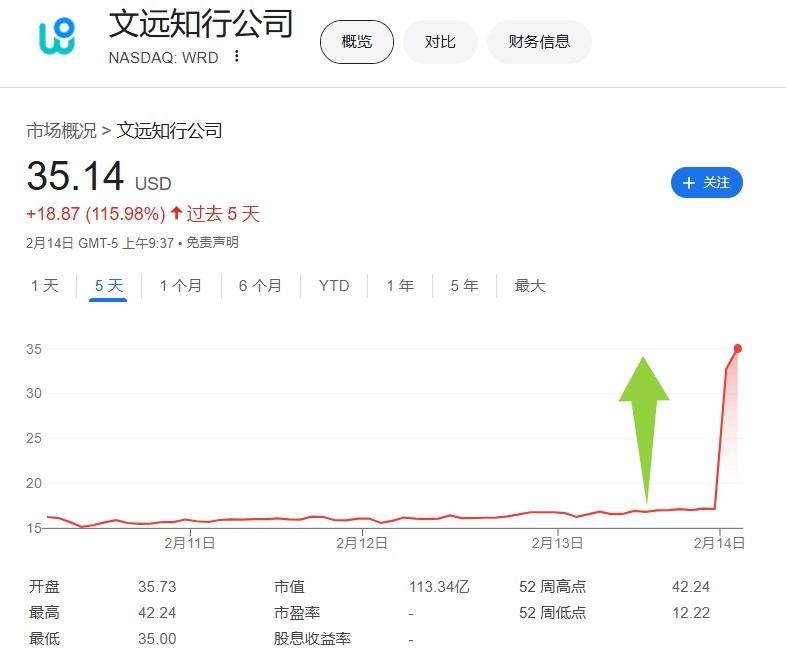Open the 免责声明 disclaimer link

(213, 243)
